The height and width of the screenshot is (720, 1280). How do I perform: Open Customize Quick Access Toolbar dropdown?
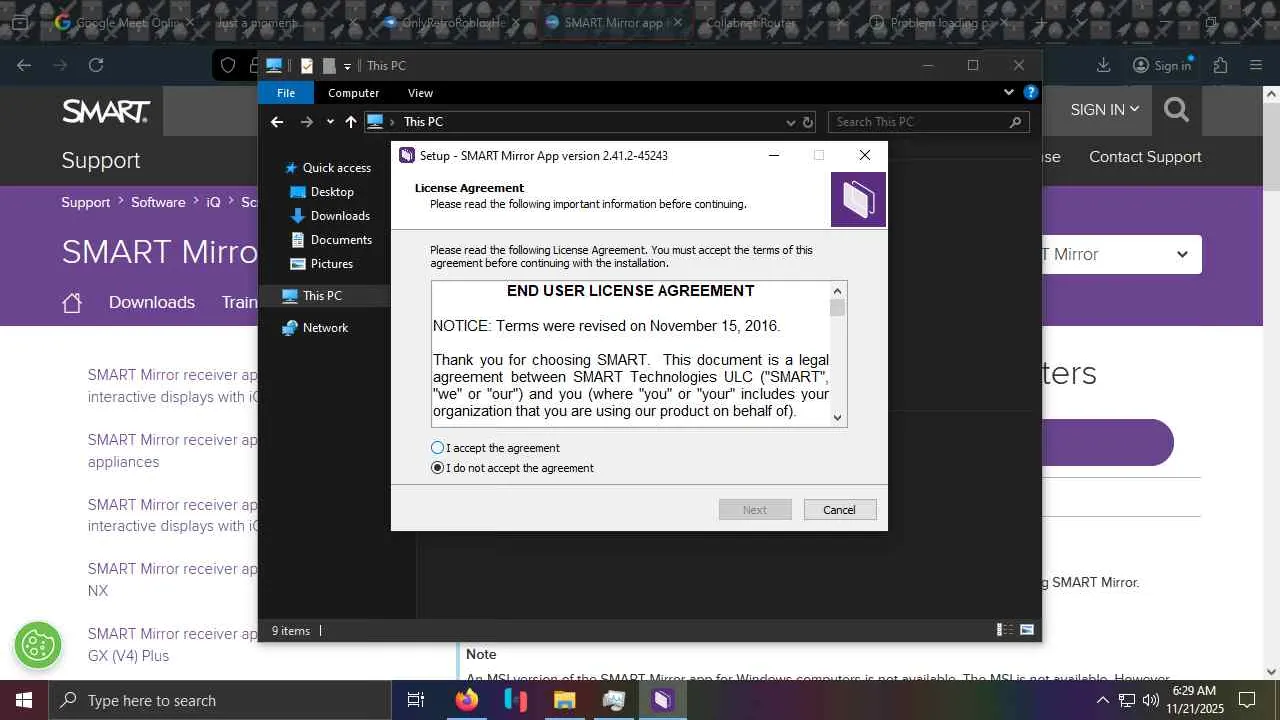(x=347, y=66)
